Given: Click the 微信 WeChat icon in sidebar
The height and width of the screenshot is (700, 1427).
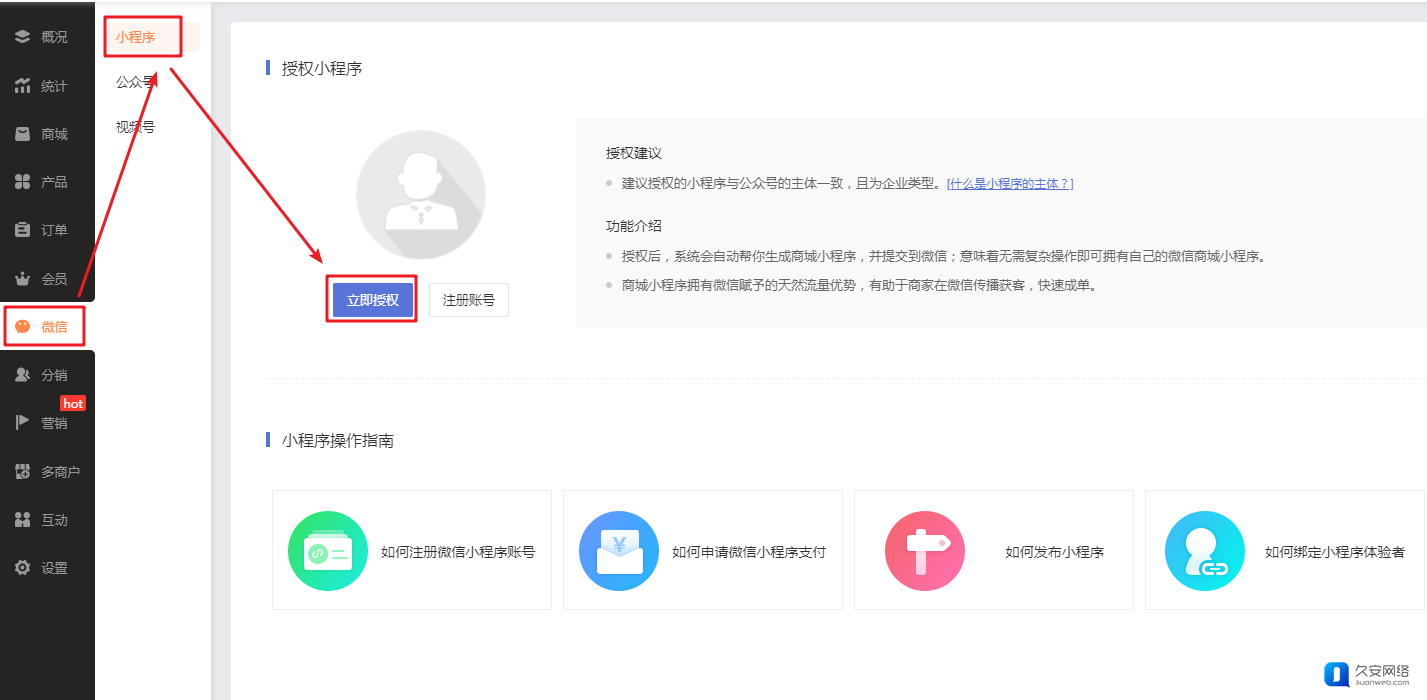Looking at the screenshot, I should click(x=22, y=327).
